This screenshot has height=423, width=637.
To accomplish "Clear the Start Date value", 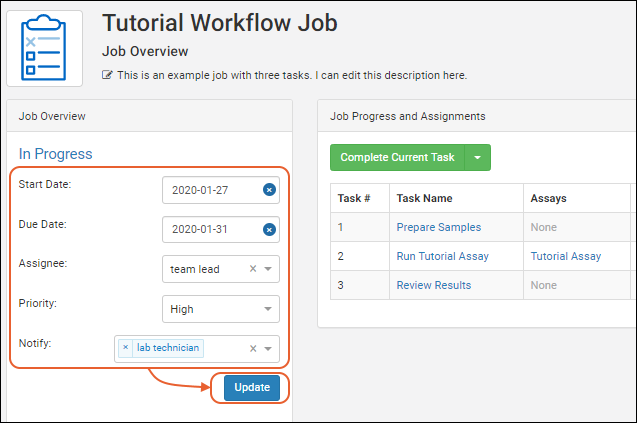I will point(269,189).
